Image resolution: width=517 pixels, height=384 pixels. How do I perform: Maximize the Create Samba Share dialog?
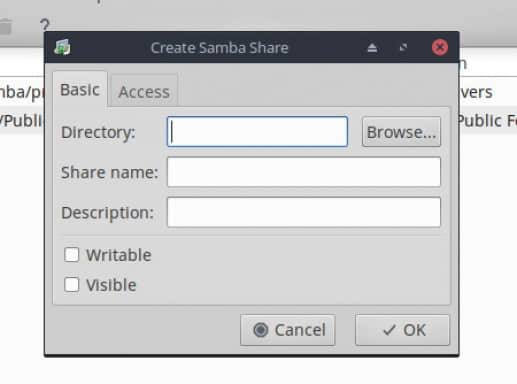403,48
